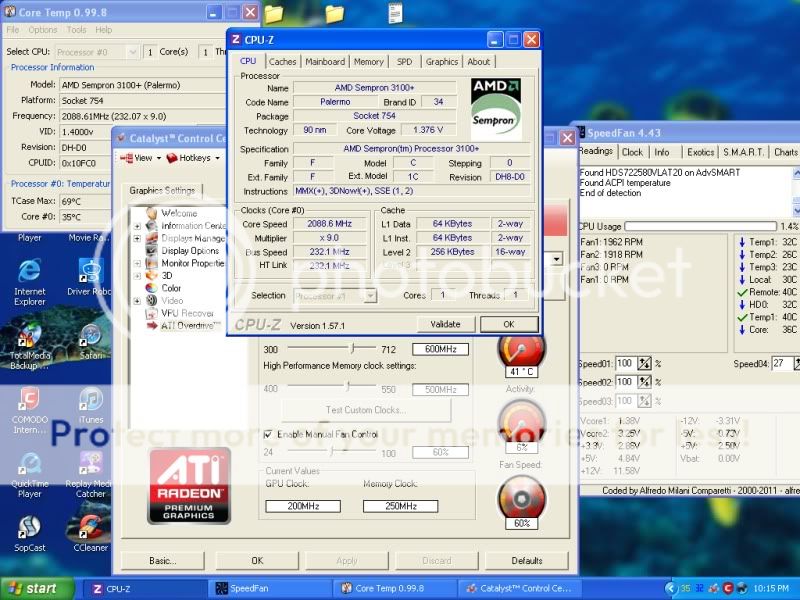800x600 pixels.
Task: Click the Speed01 percentage input field
Action: 625,363
